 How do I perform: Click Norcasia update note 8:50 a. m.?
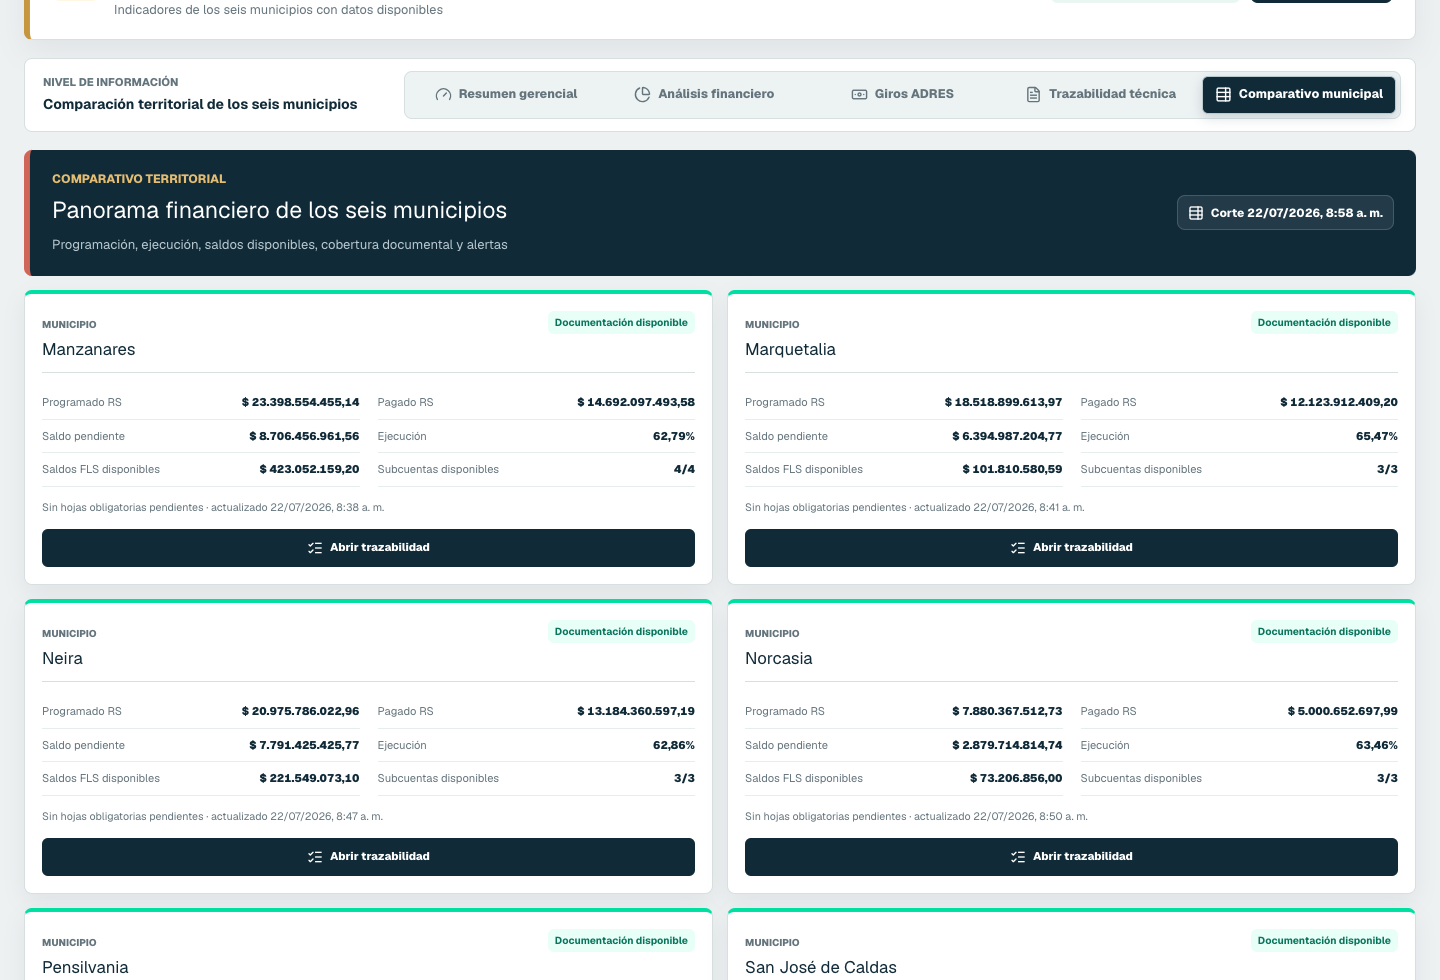point(916,817)
